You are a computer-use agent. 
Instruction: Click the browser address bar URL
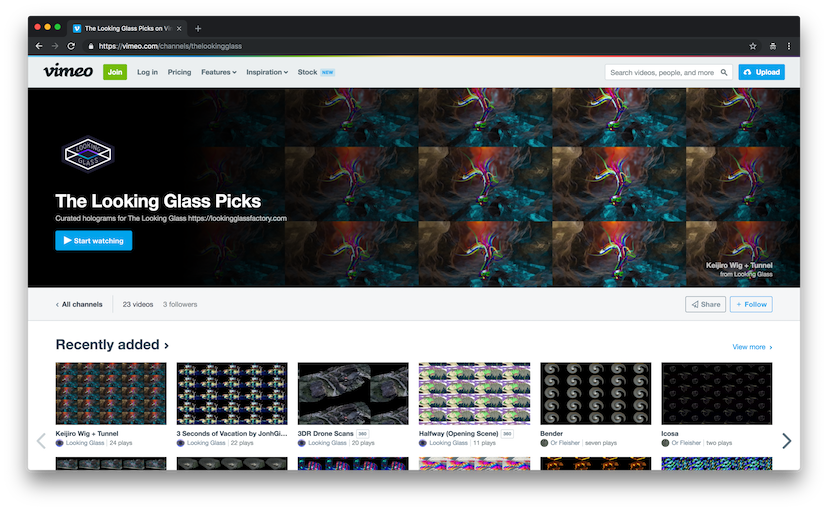pyautogui.click(x=170, y=46)
